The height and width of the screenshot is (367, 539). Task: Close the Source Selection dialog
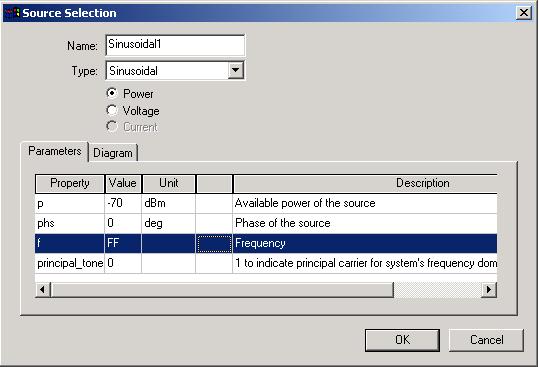point(524,13)
